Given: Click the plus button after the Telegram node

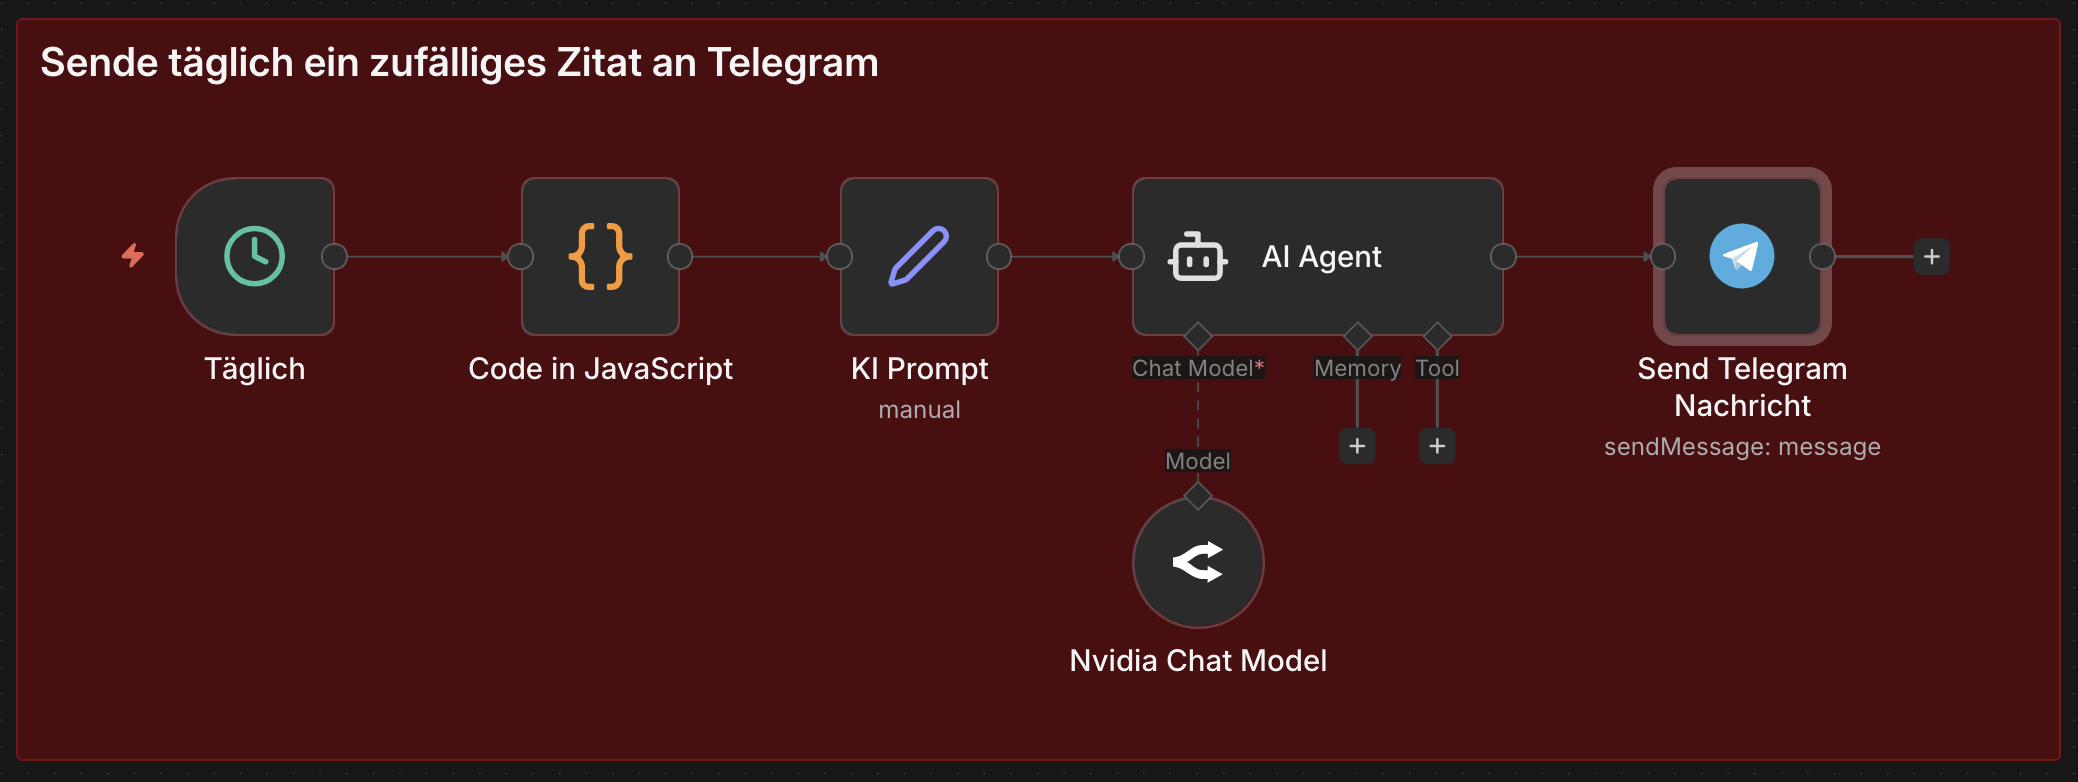Looking at the screenshot, I should (1931, 257).
